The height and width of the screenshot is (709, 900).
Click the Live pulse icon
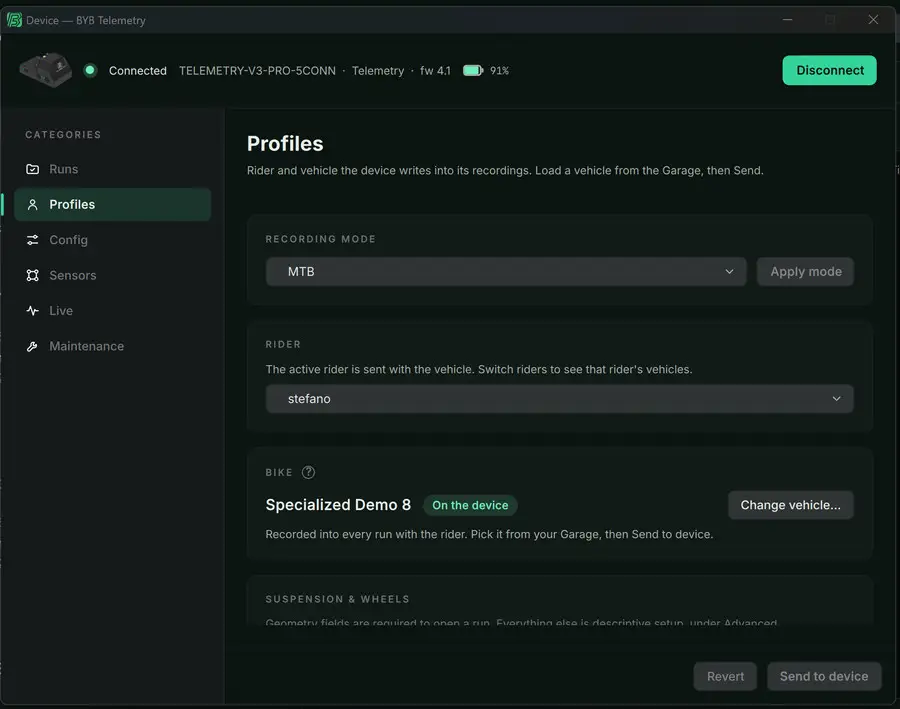click(33, 311)
